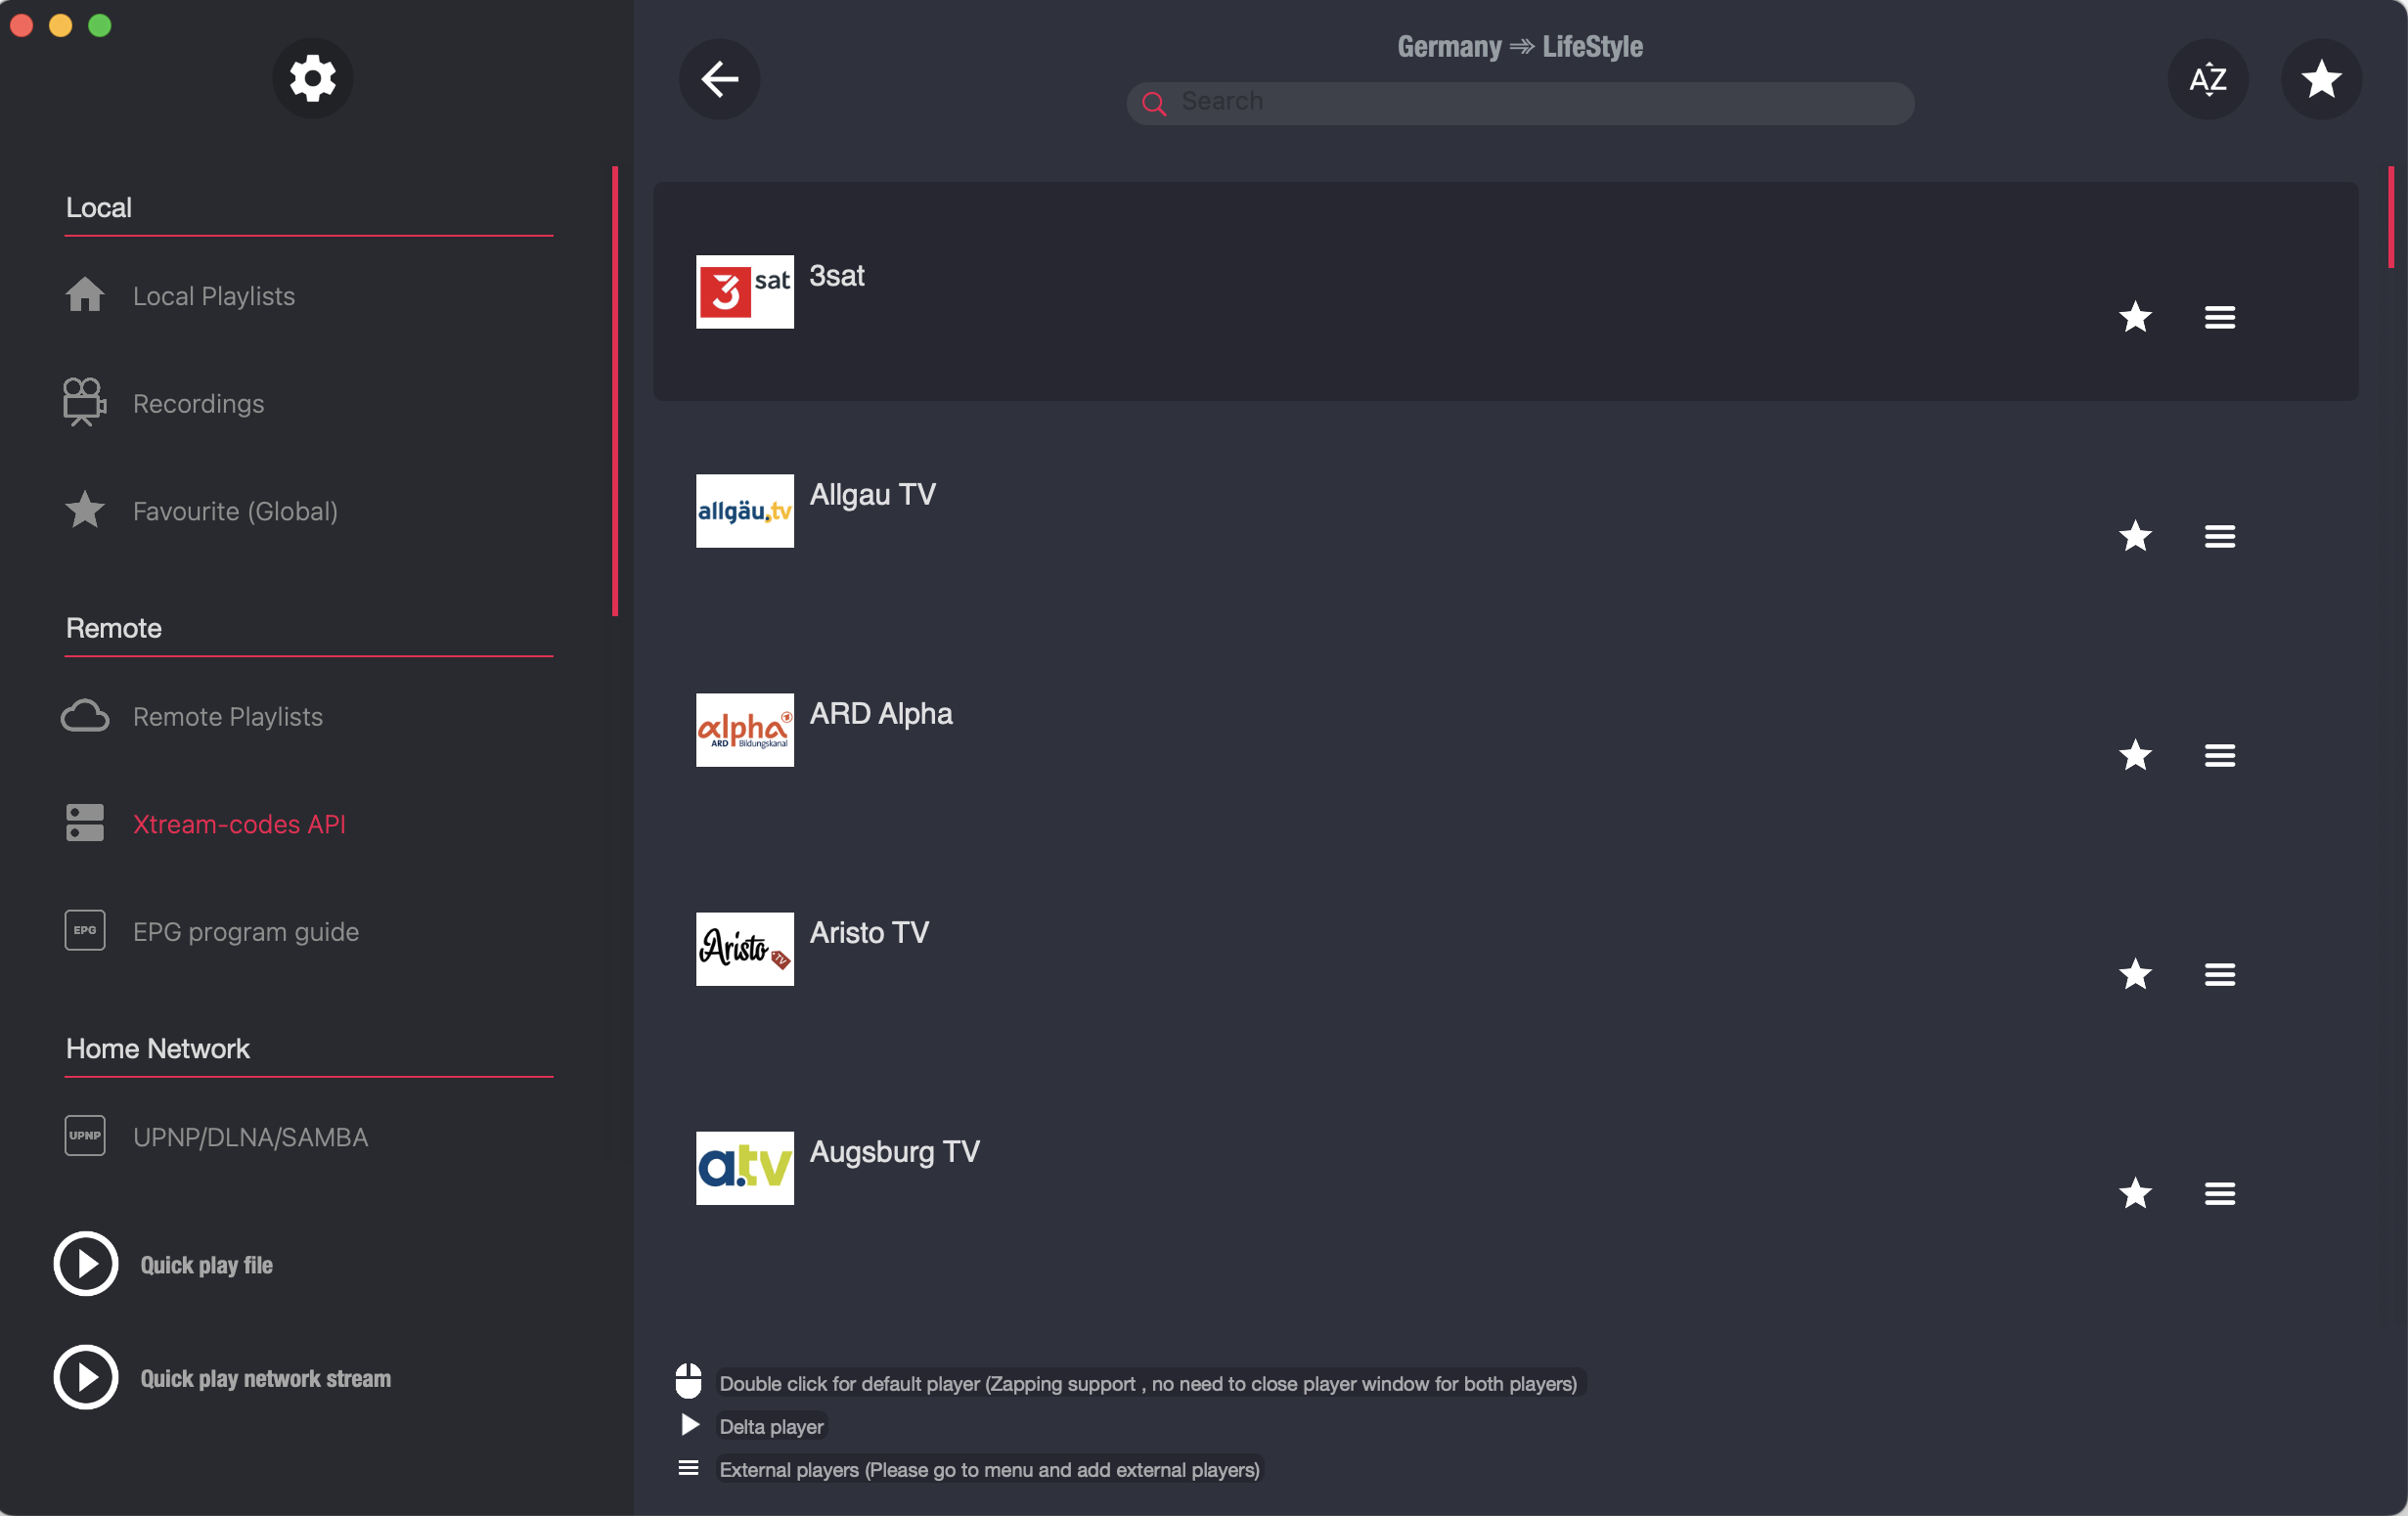The width and height of the screenshot is (2408, 1516).
Task: Open Remote Playlists cloud icon
Action: (84, 716)
